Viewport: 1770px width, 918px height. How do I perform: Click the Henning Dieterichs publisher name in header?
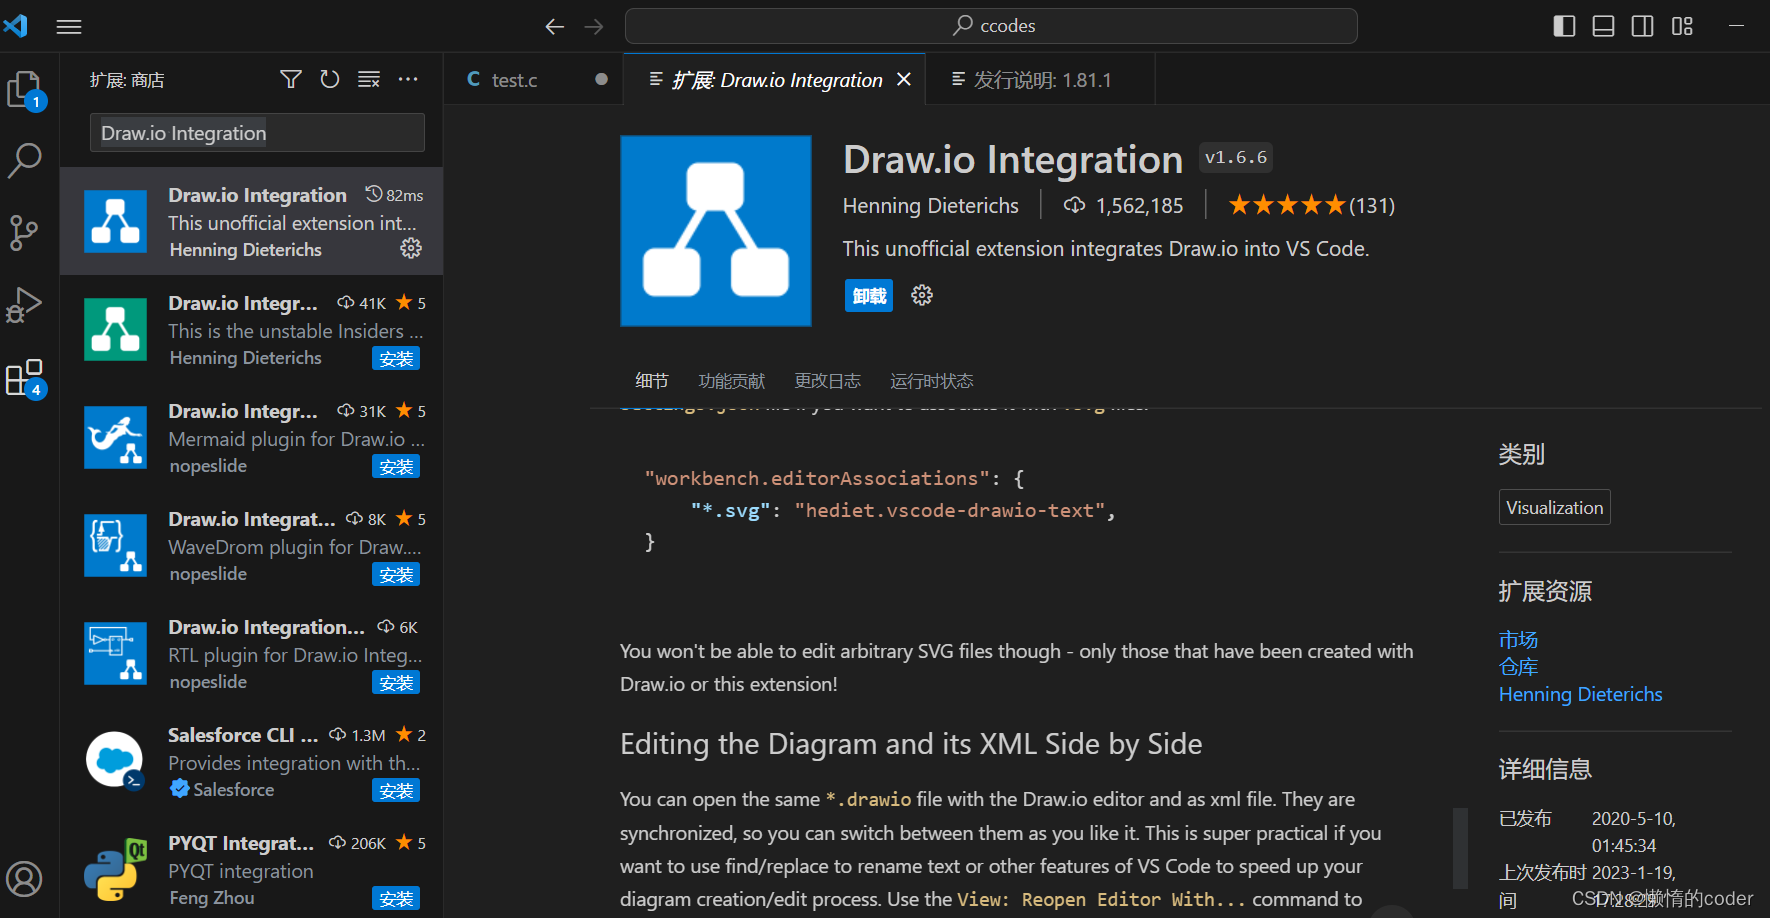(x=930, y=205)
